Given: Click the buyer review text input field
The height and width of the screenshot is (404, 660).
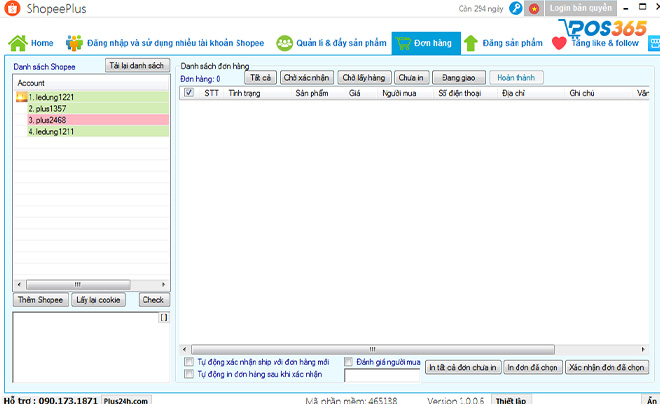Looking at the screenshot, I should pos(382,375).
